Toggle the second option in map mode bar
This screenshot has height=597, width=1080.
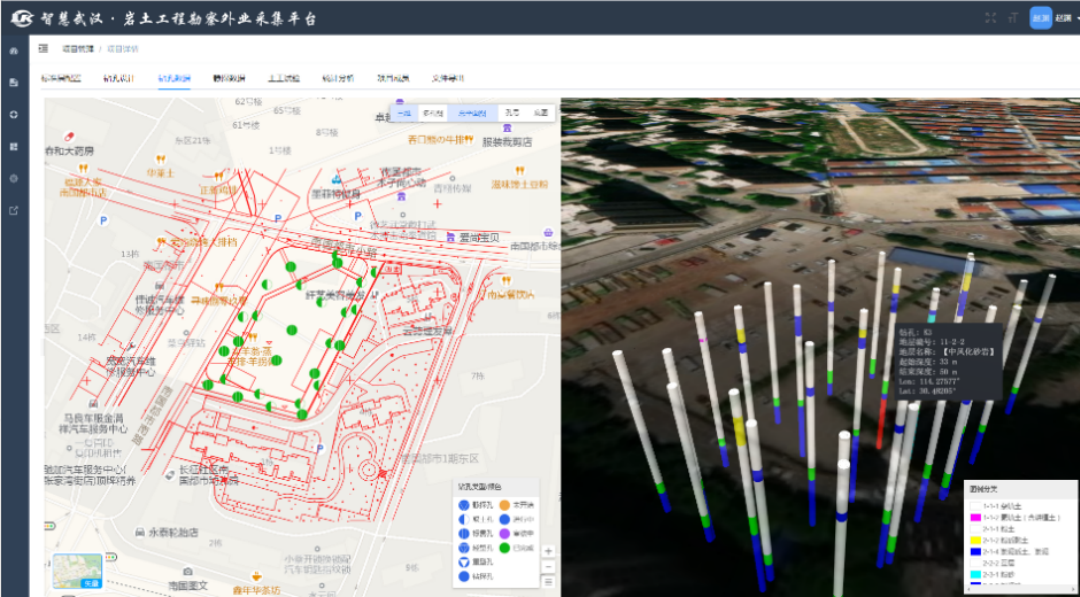(433, 113)
